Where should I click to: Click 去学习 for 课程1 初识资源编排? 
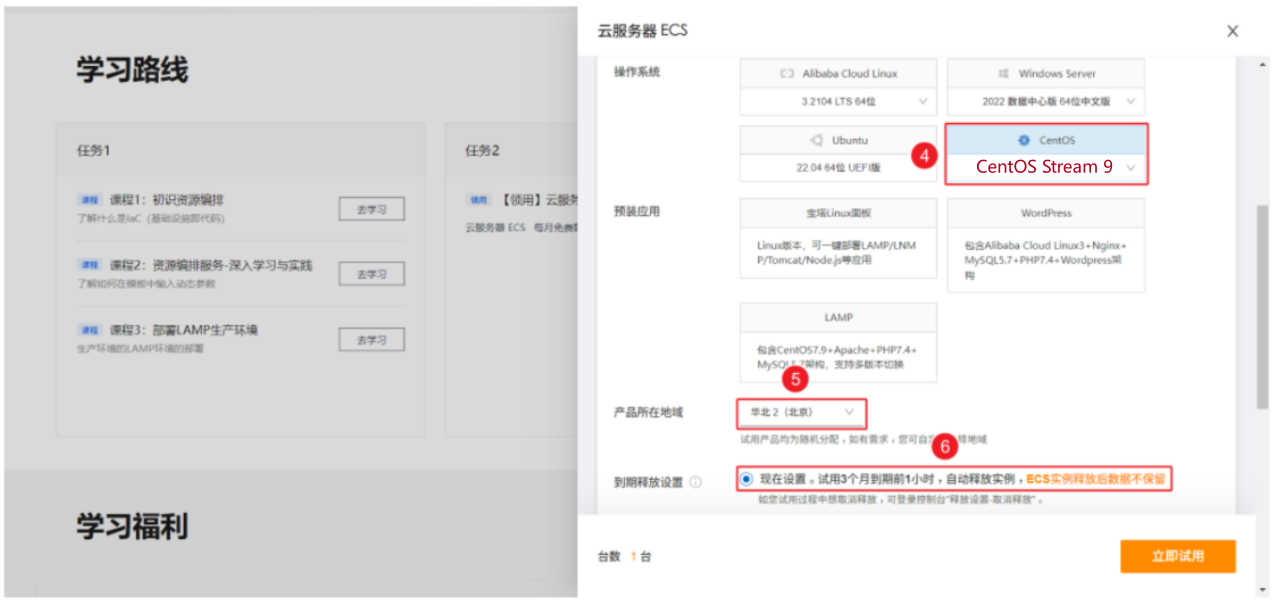(371, 209)
